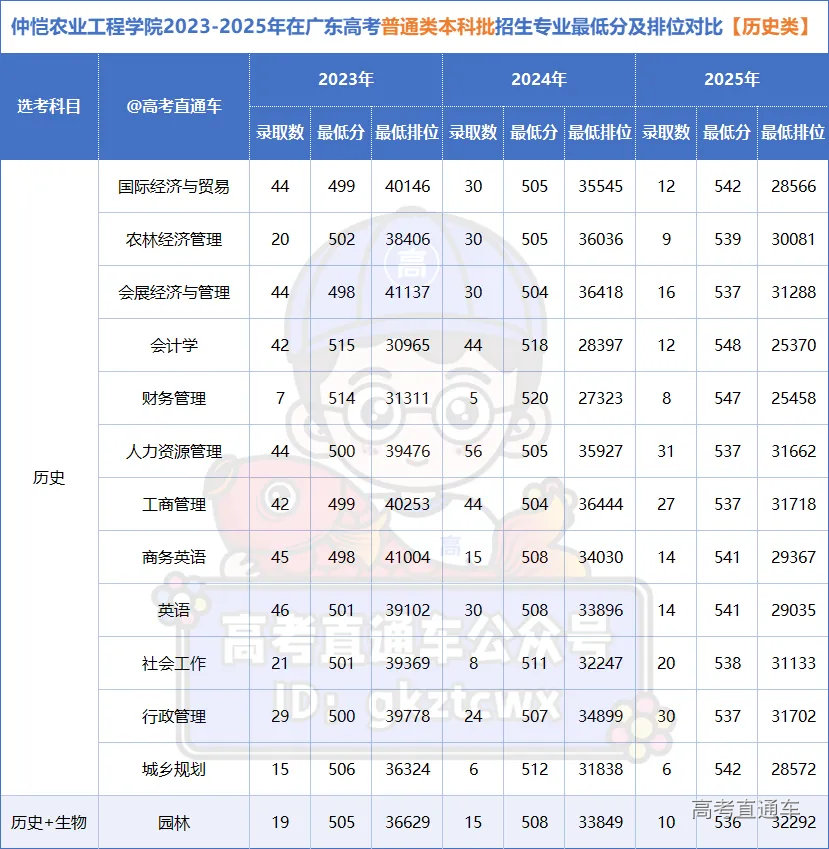Click the 2024 会计学 lowest score 518
This screenshot has width=829, height=849.
[534, 345]
